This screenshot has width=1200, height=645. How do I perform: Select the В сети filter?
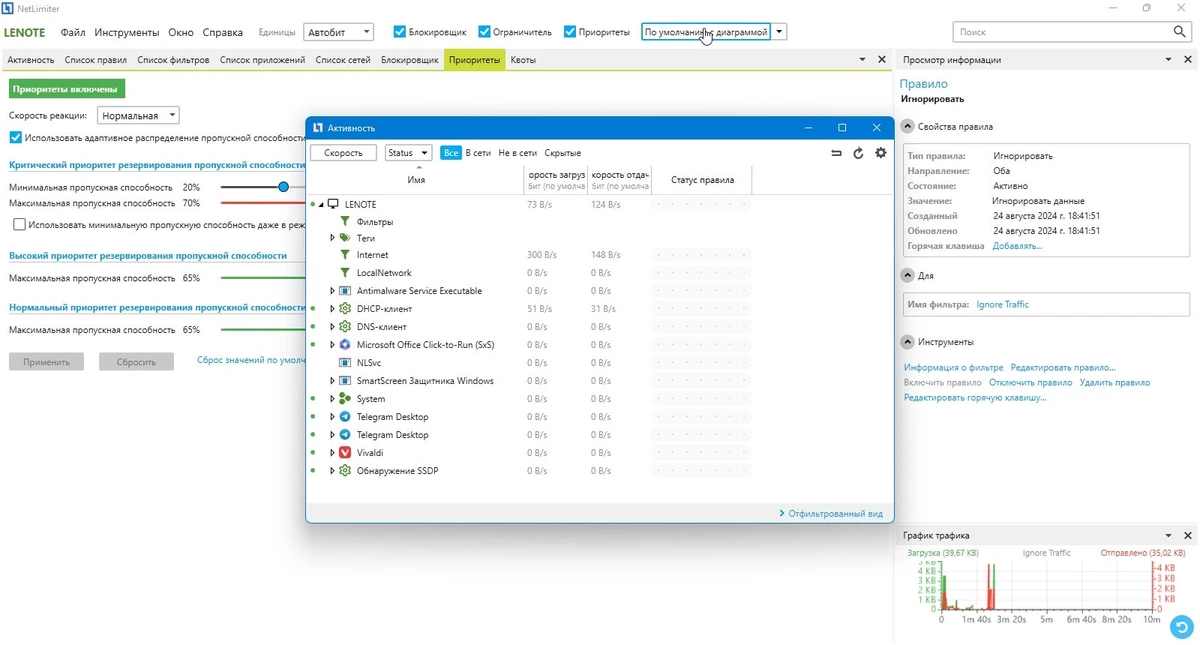pyautogui.click(x=478, y=153)
